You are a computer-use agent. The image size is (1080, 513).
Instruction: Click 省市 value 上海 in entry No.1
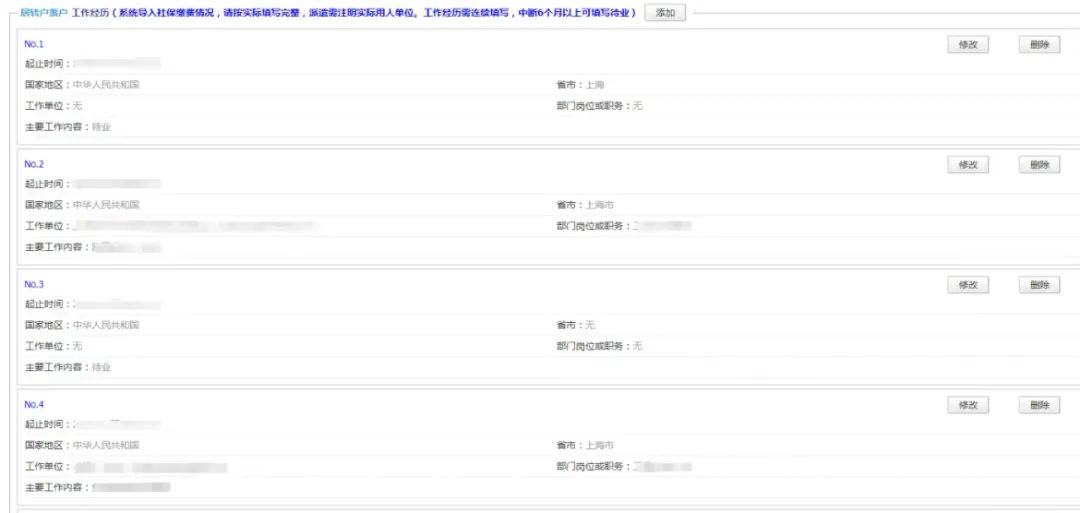(594, 85)
